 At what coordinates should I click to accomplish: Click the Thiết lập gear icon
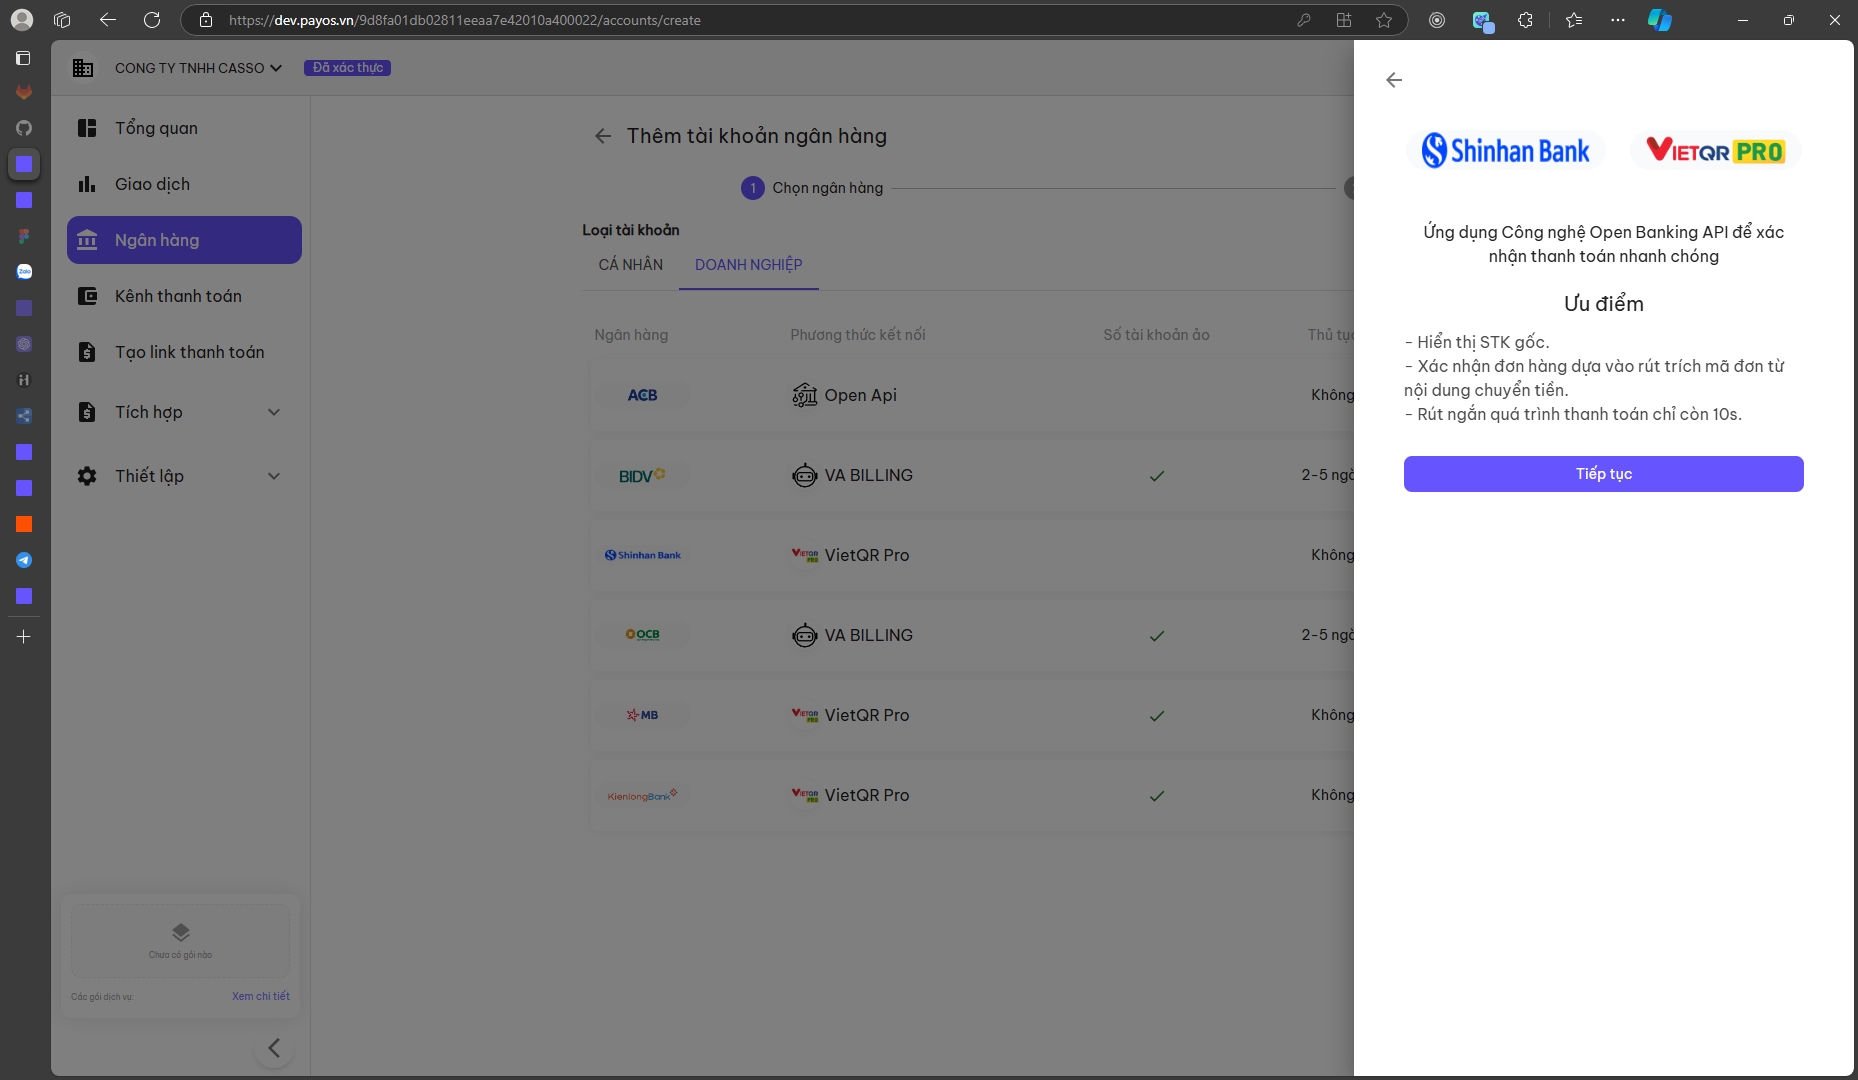[87, 476]
